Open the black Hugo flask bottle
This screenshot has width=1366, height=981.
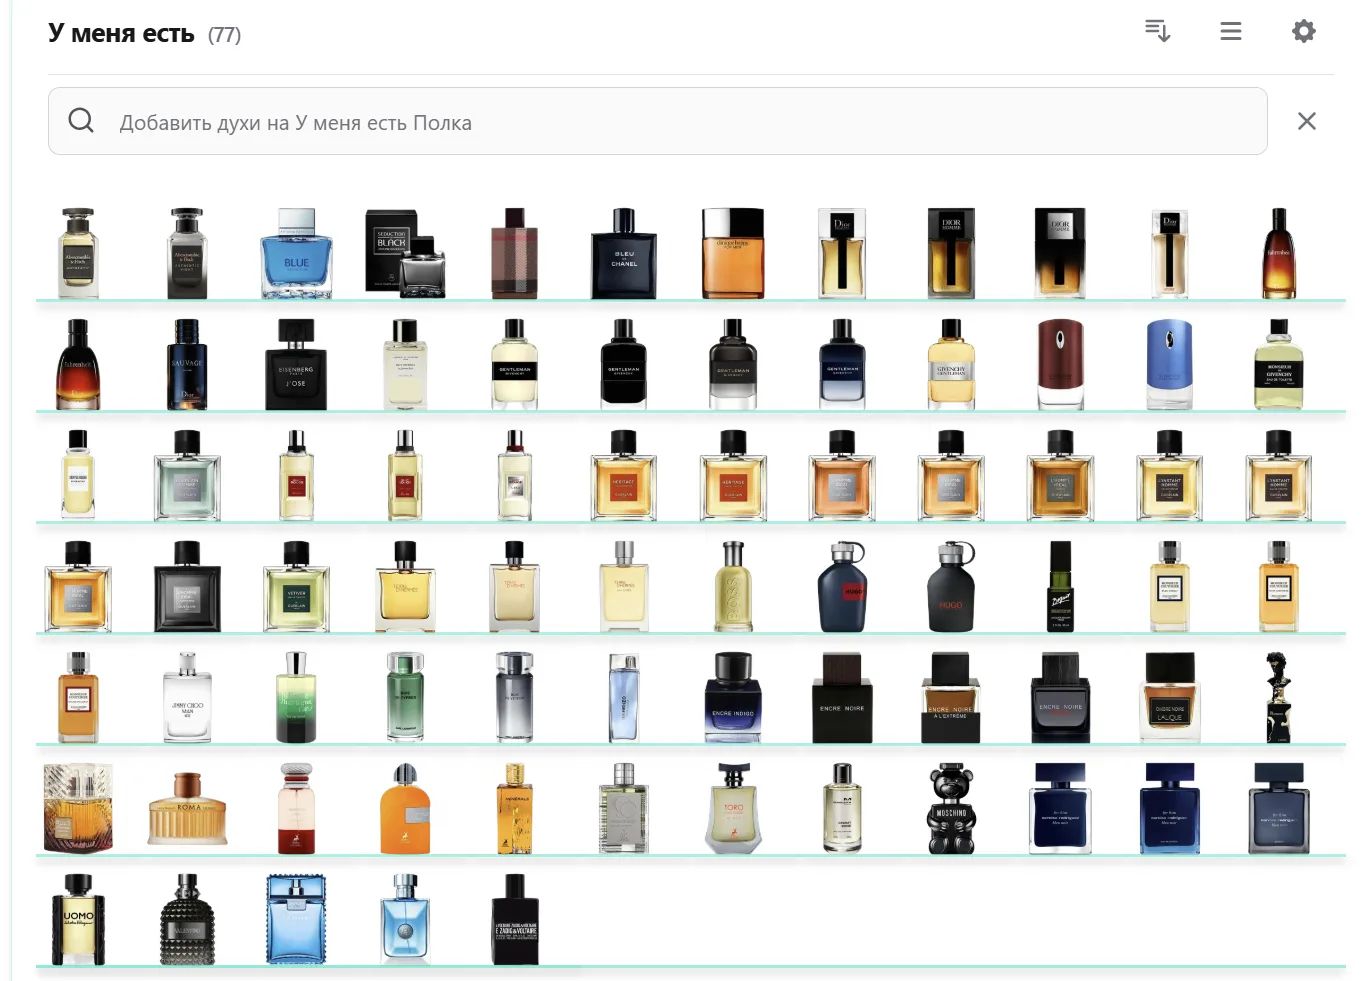[951, 586]
